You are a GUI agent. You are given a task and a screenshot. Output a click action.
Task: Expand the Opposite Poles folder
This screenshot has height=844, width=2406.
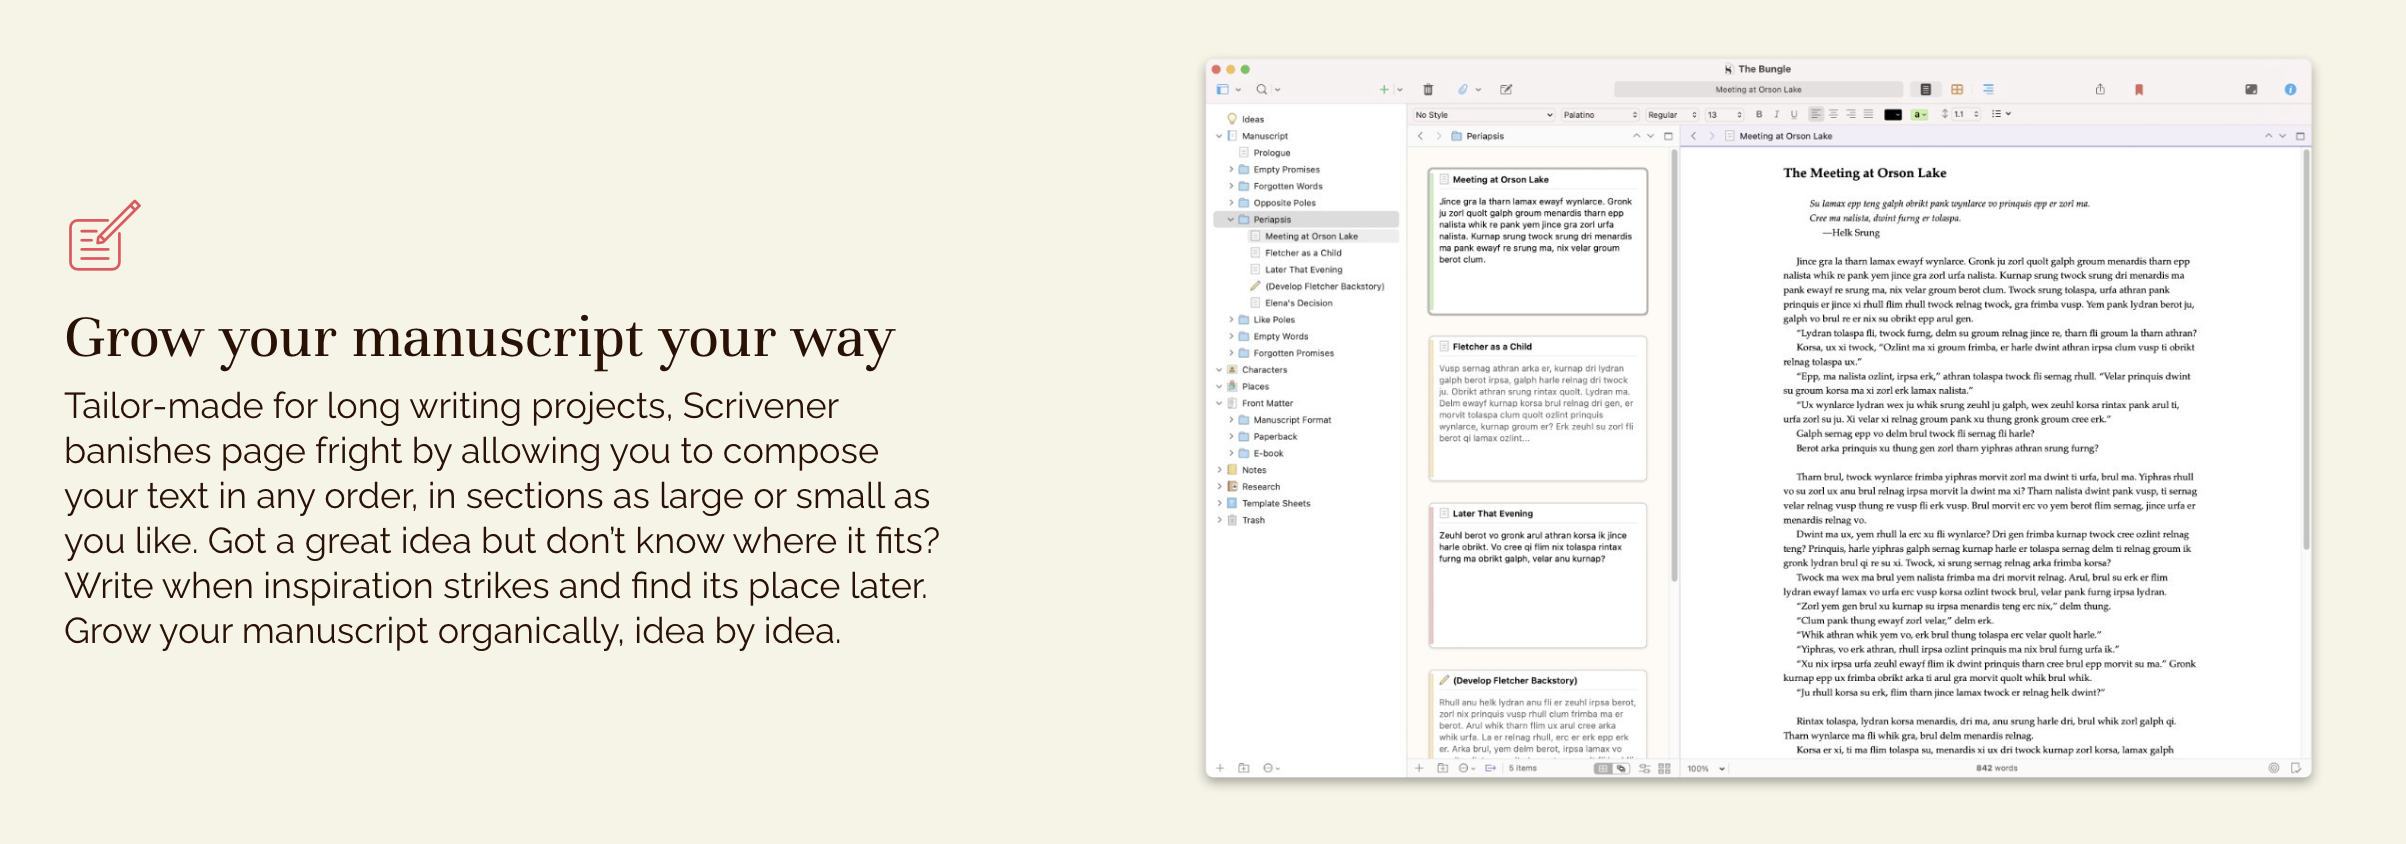(1231, 203)
